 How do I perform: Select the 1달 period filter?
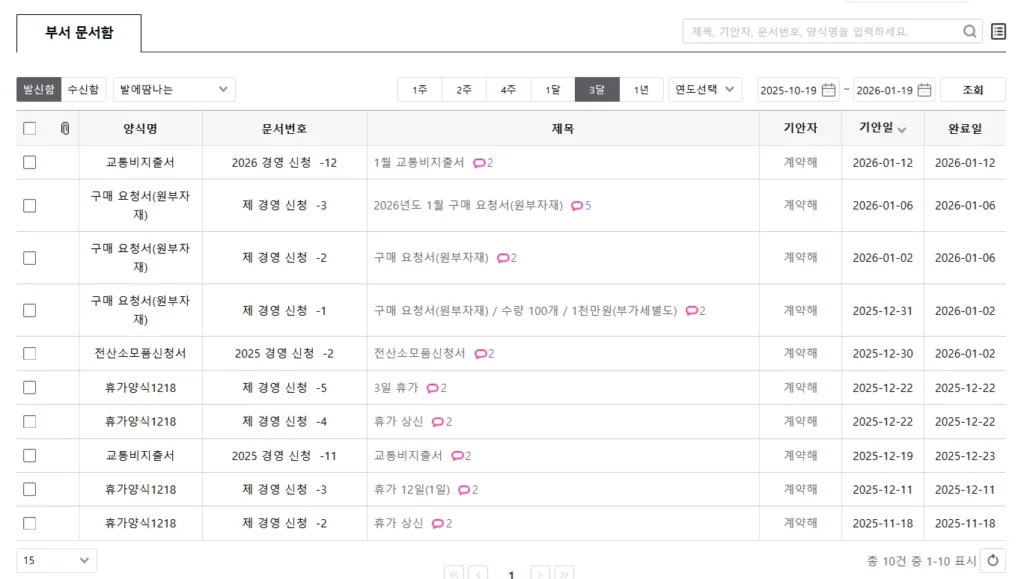click(x=553, y=90)
